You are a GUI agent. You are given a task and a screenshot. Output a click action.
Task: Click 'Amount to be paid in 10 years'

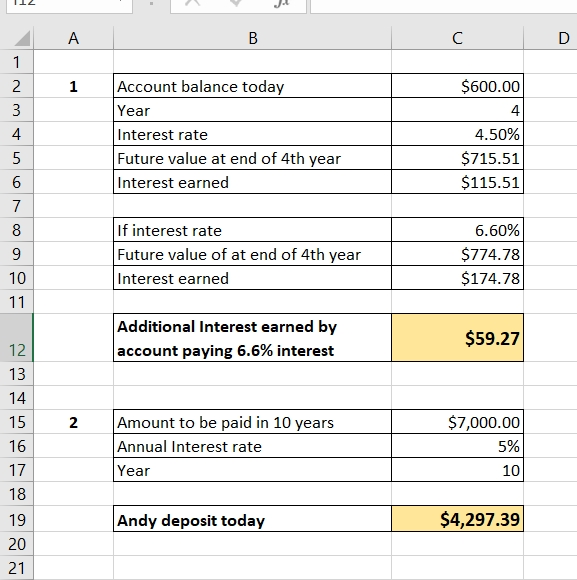coord(252,422)
